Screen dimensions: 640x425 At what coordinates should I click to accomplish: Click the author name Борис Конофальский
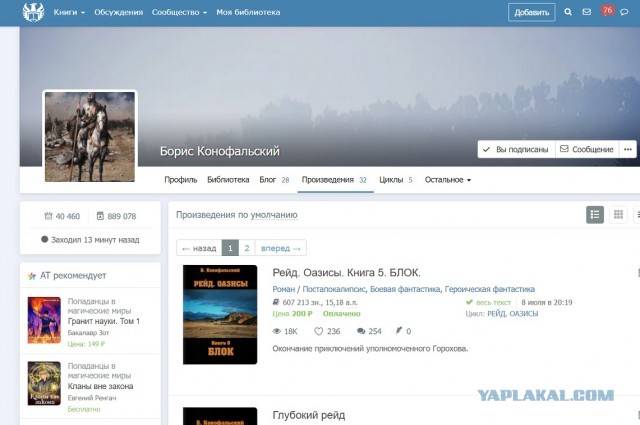click(x=220, y=151)
